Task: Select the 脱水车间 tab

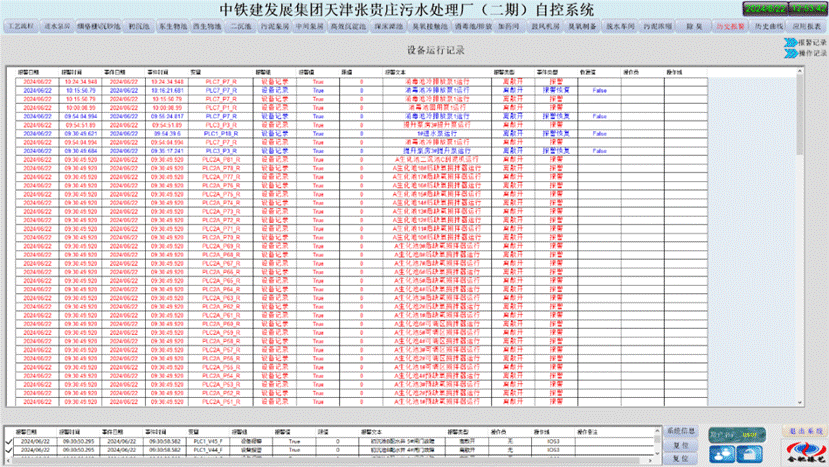Action: coord(620,26)
